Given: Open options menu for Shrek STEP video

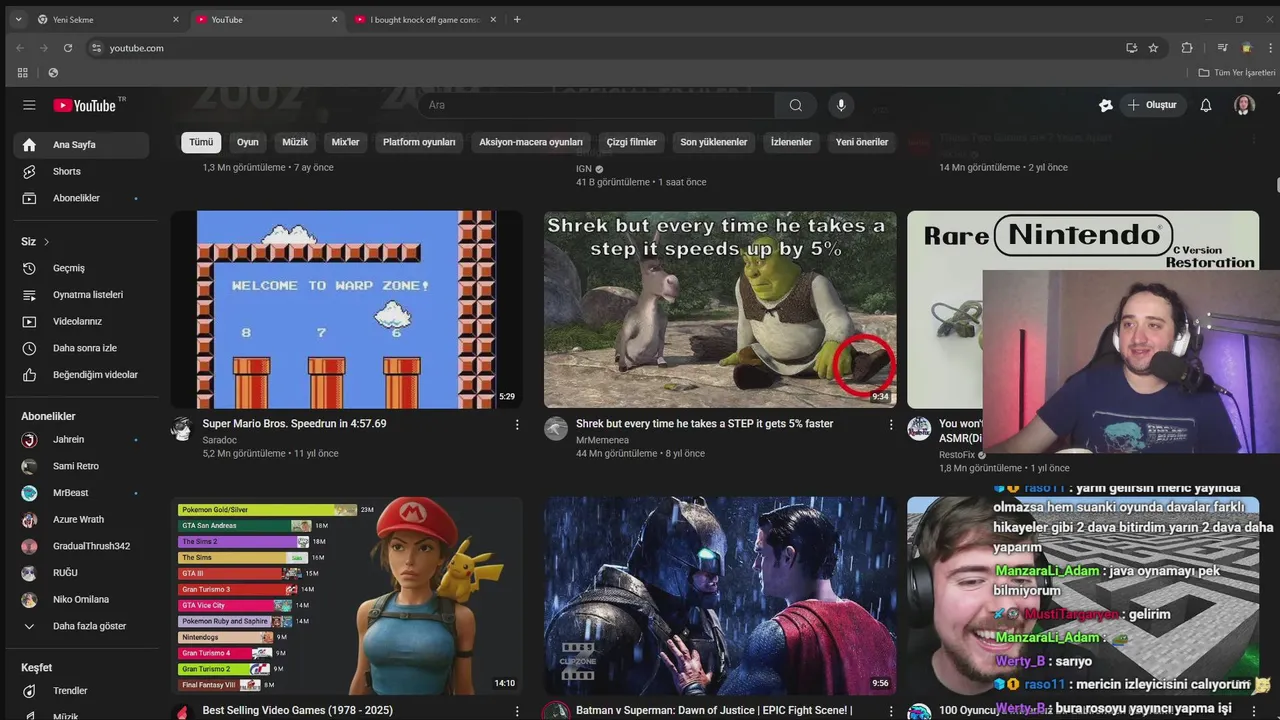Looking at the screenshot, I should click(x=891, y=425).
